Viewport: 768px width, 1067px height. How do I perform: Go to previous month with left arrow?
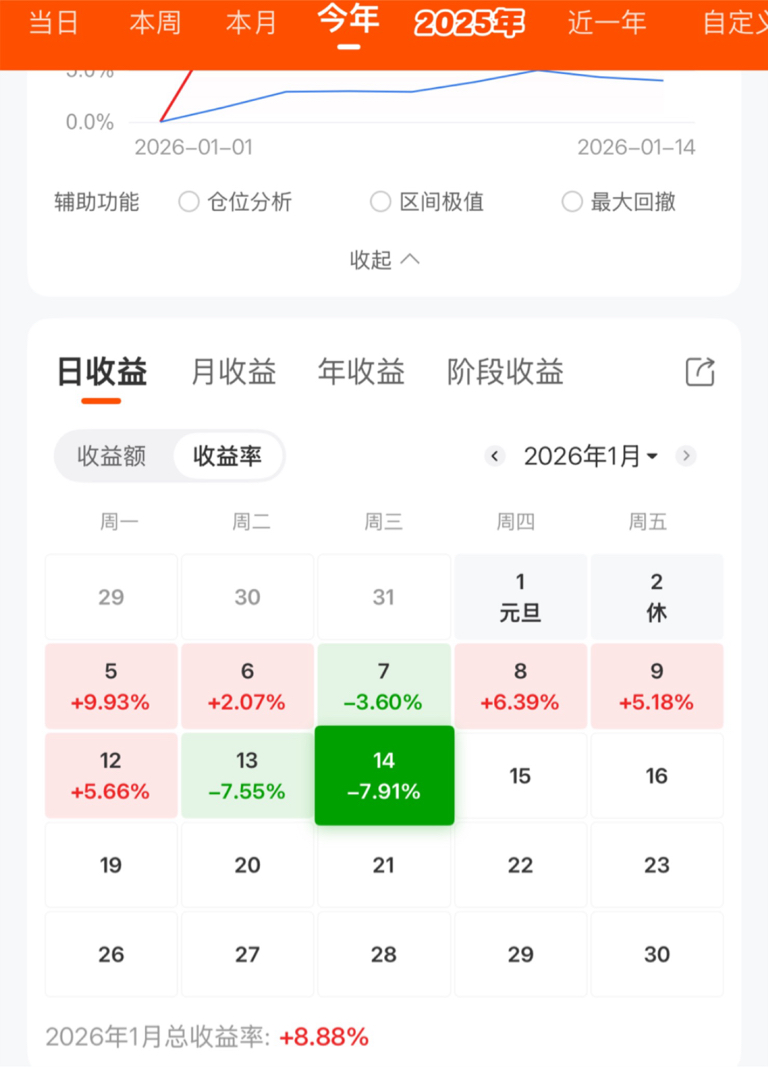pyautogui.click(x=495, y=456)
